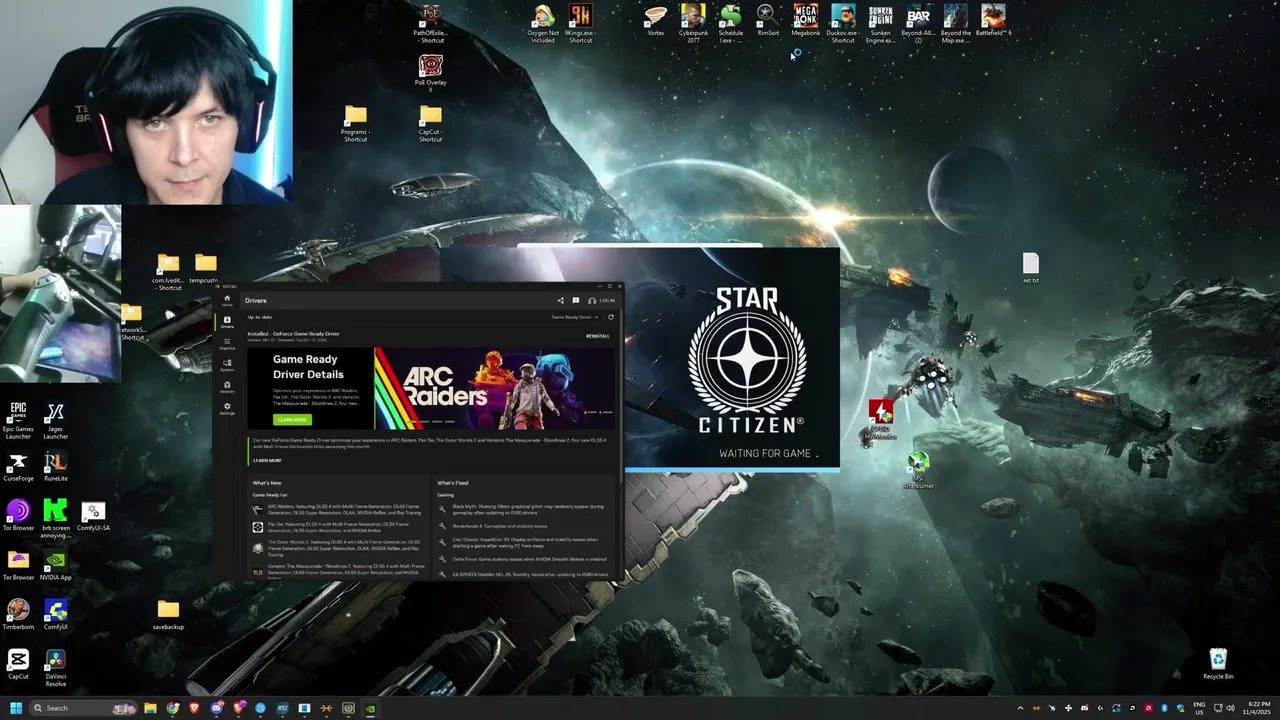Open the Cyberpunk 2077 desktop shortcut
Image resolution: width=1280 pixels, height=720 pixels.
coord(693,23)
